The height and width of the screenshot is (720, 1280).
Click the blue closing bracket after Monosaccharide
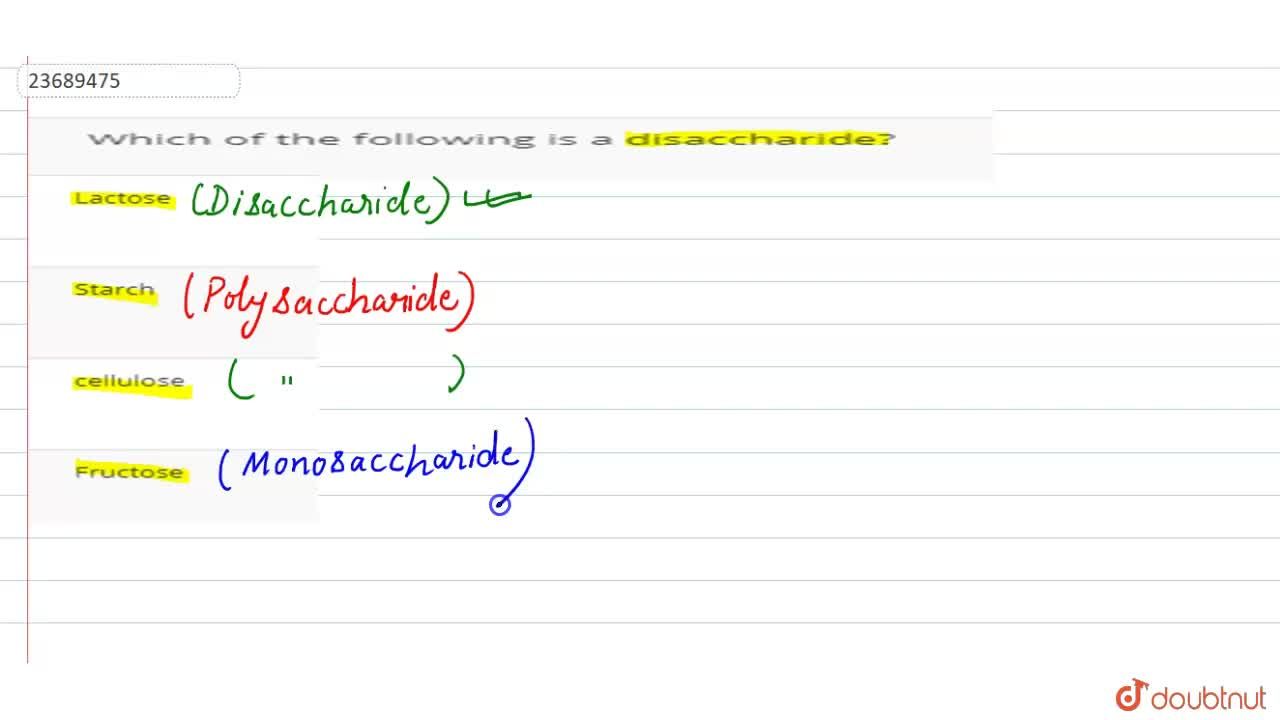(x=528, y=455)
